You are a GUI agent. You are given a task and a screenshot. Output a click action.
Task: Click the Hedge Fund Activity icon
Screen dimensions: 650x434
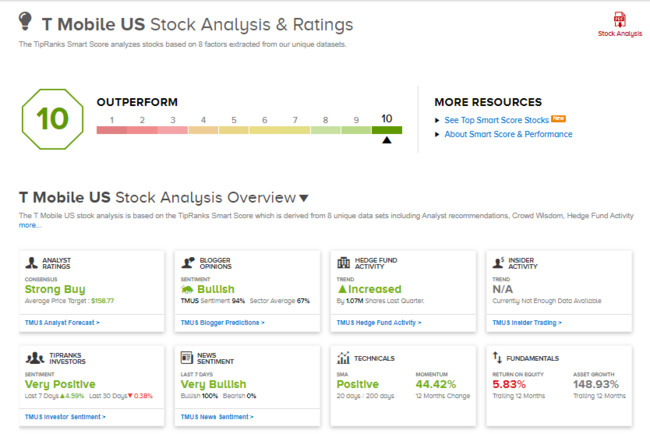tap(342, 262)
